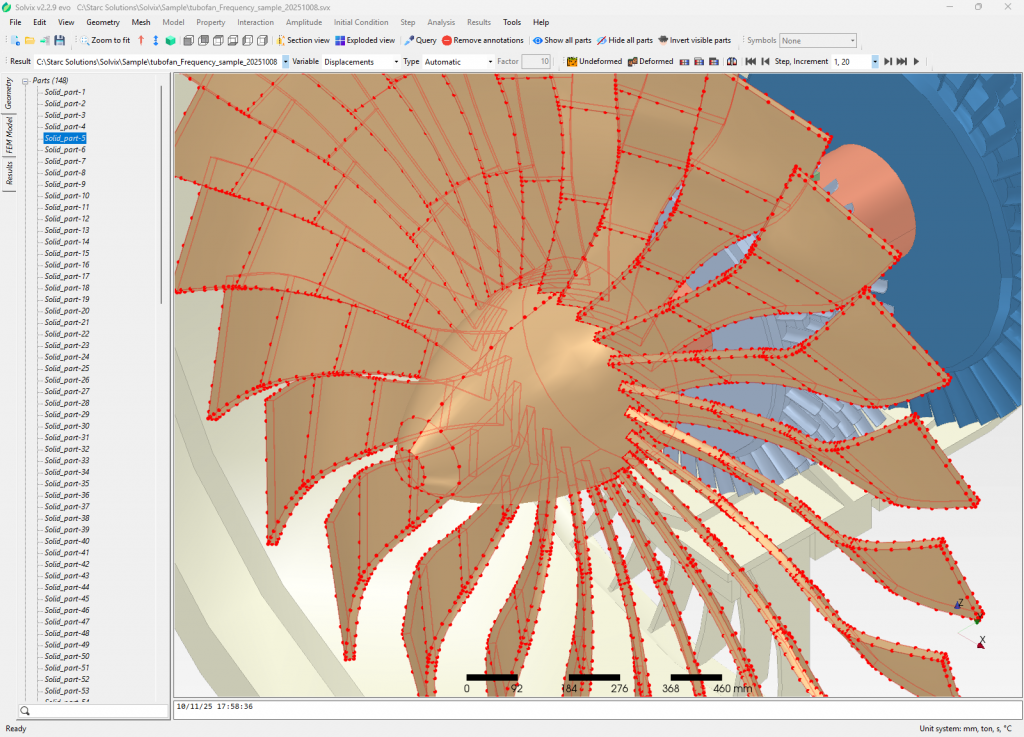Switch to the Undeformed display mode
1024x737 pixels.
pos(594,61)
